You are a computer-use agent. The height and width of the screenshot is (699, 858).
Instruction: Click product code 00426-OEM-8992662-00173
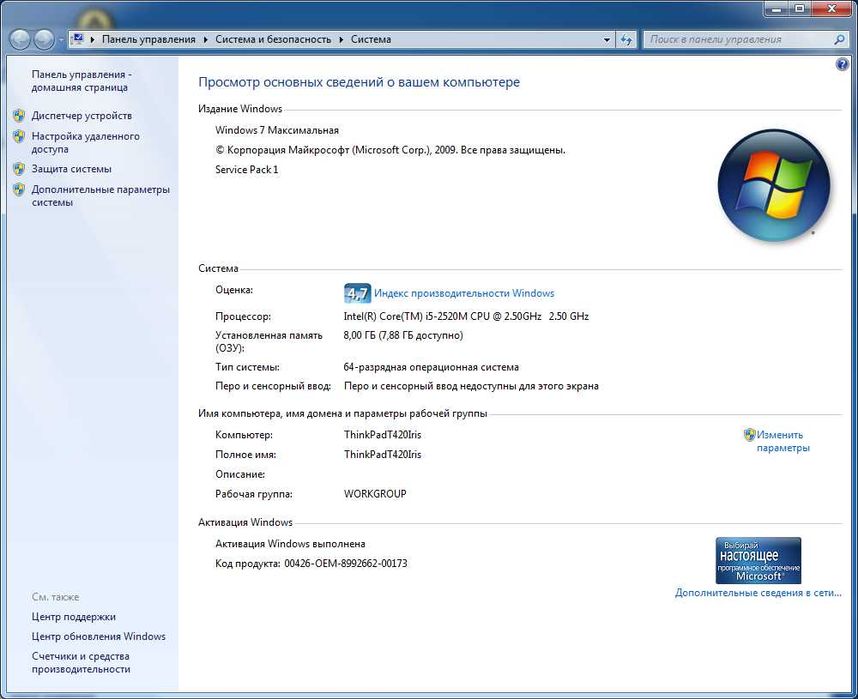[346, 563]
